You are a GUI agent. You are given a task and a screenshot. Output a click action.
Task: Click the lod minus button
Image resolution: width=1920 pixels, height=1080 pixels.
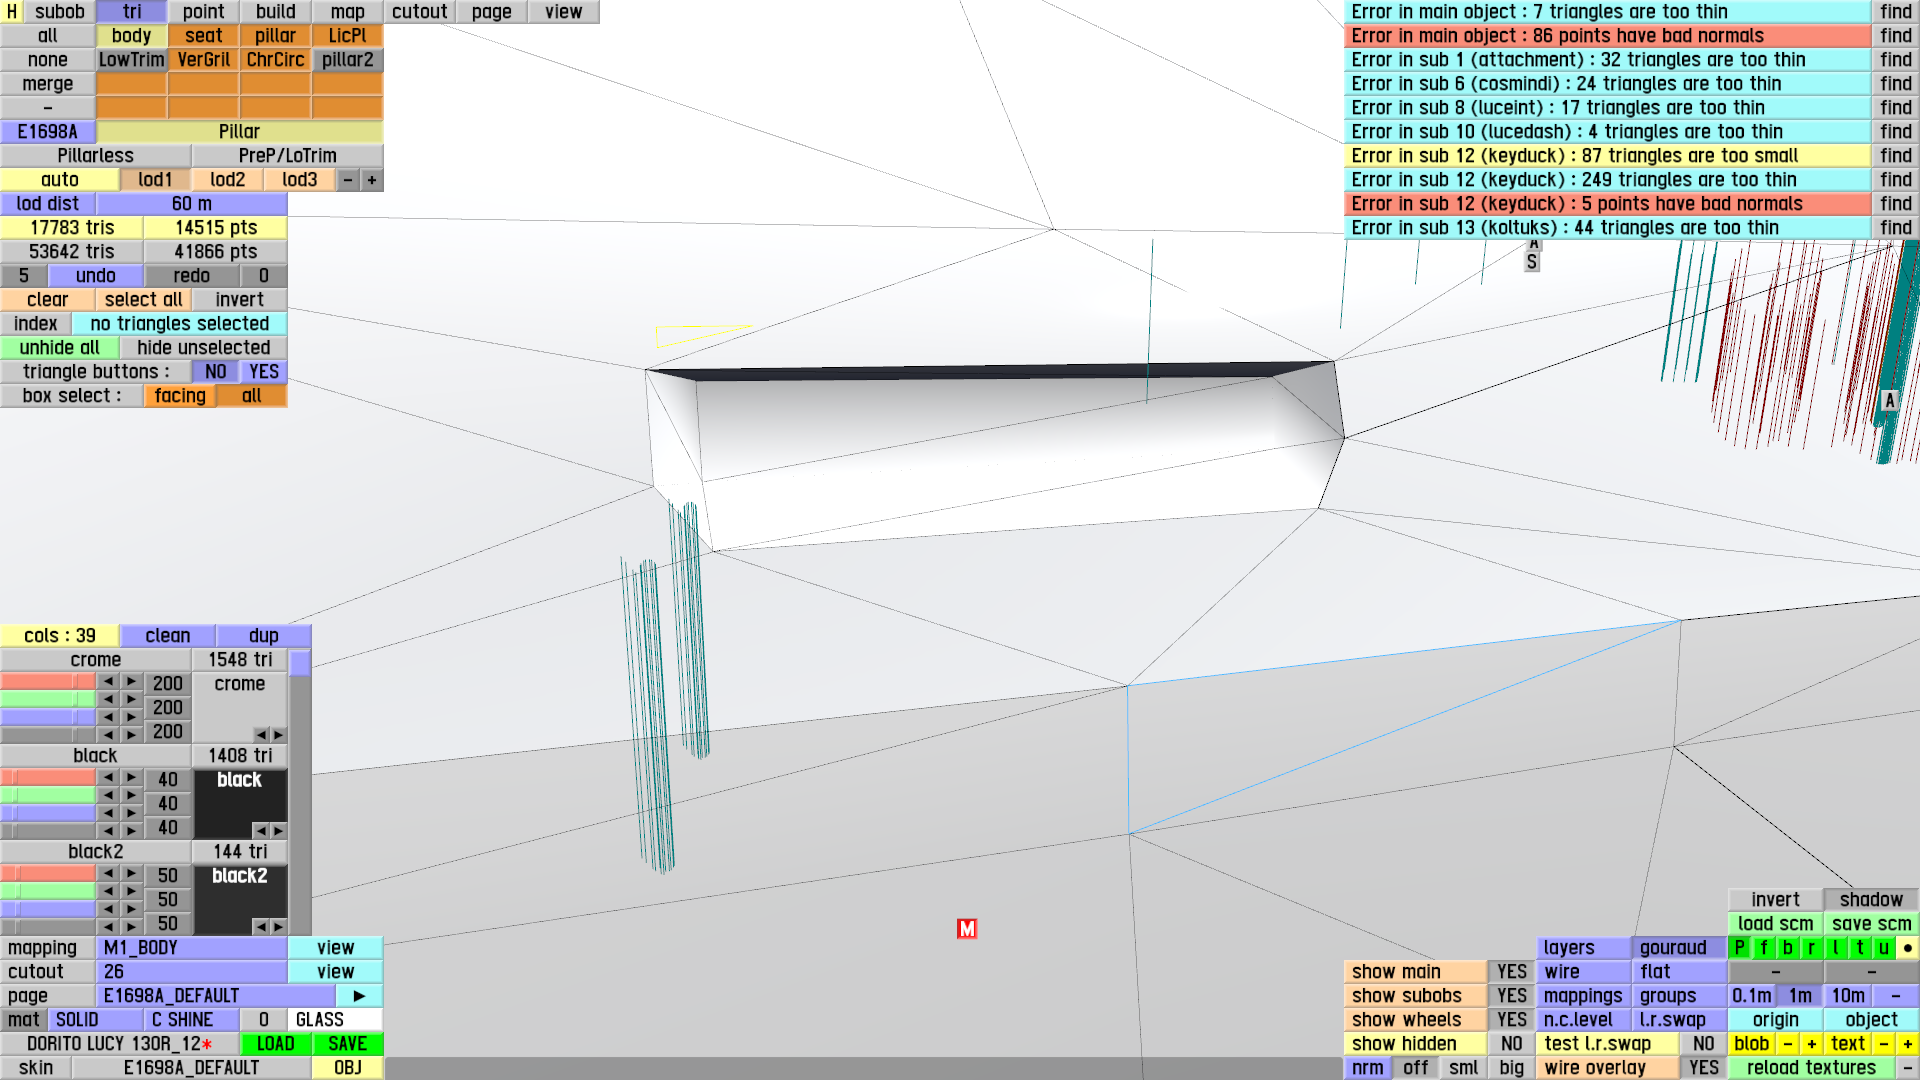(347, 180)
